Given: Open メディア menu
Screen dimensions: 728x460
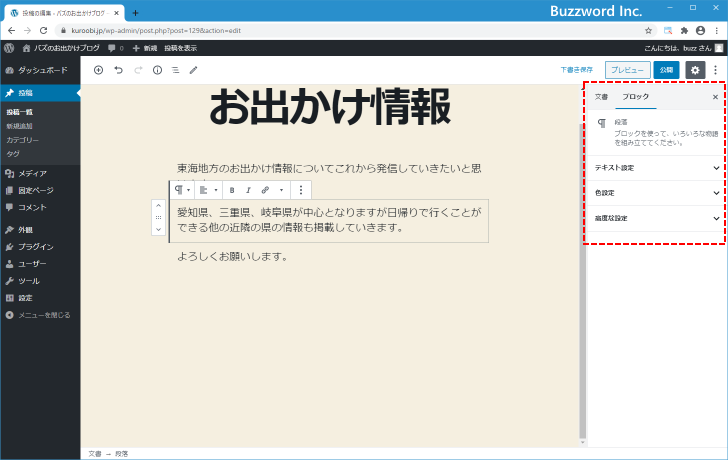Looking at the screenshot, I should (40, 174).
